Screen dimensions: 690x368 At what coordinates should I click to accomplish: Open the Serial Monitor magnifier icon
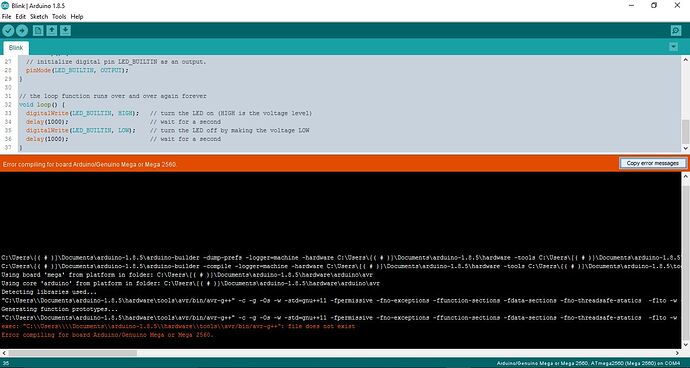tap(676, 31)
